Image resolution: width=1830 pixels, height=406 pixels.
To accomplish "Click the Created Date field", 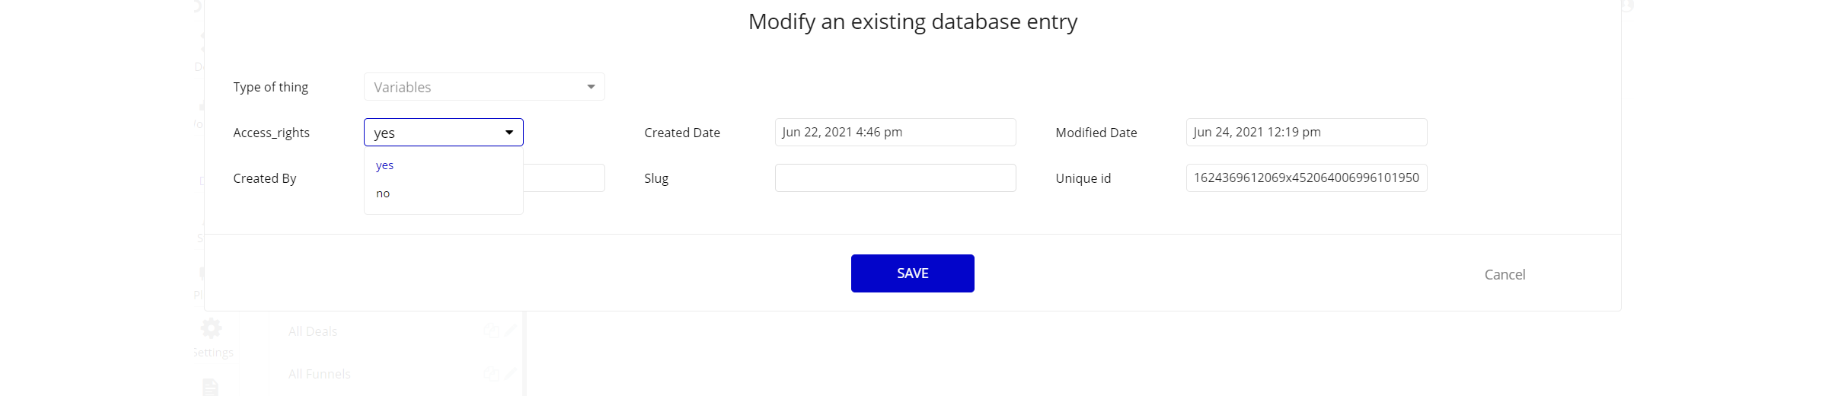I will point(894,132).
